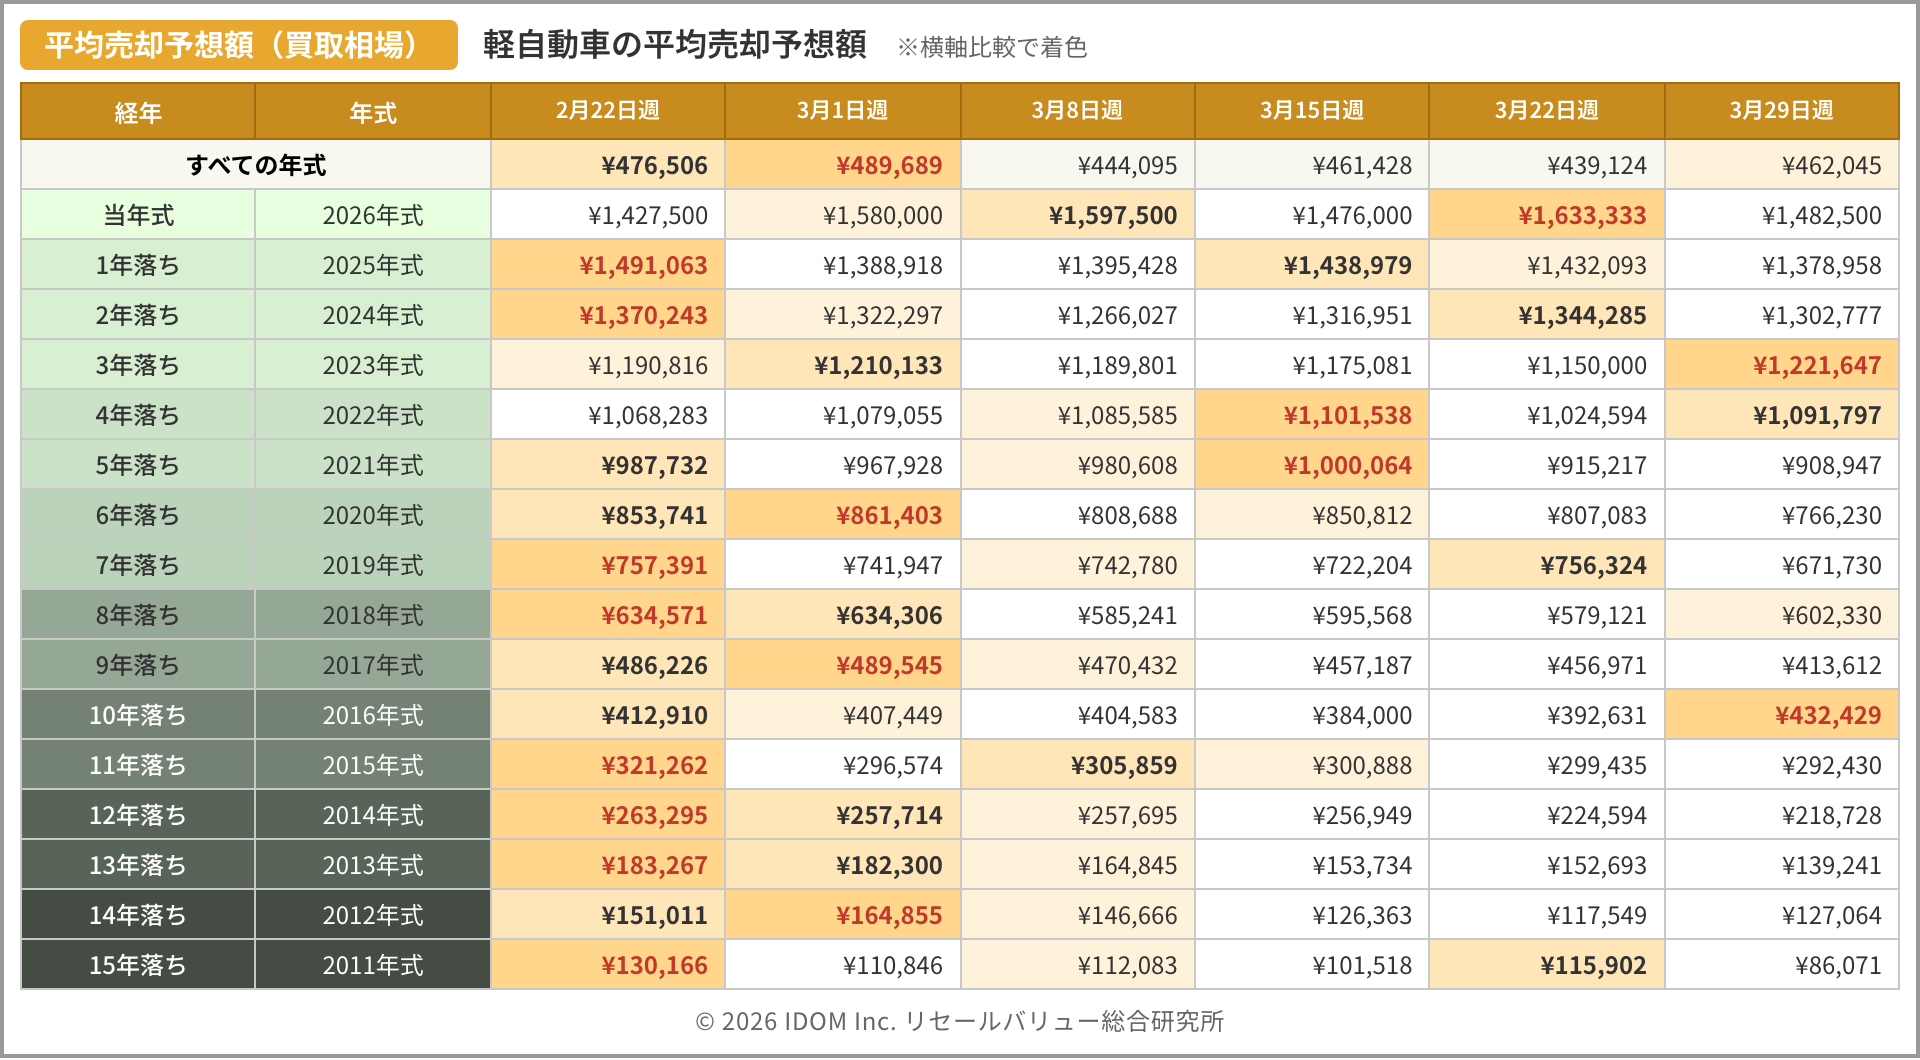Select the 10年落ち row label
The height and width of the screenshot is (1060, 1920).
click(x=138, y=715)
